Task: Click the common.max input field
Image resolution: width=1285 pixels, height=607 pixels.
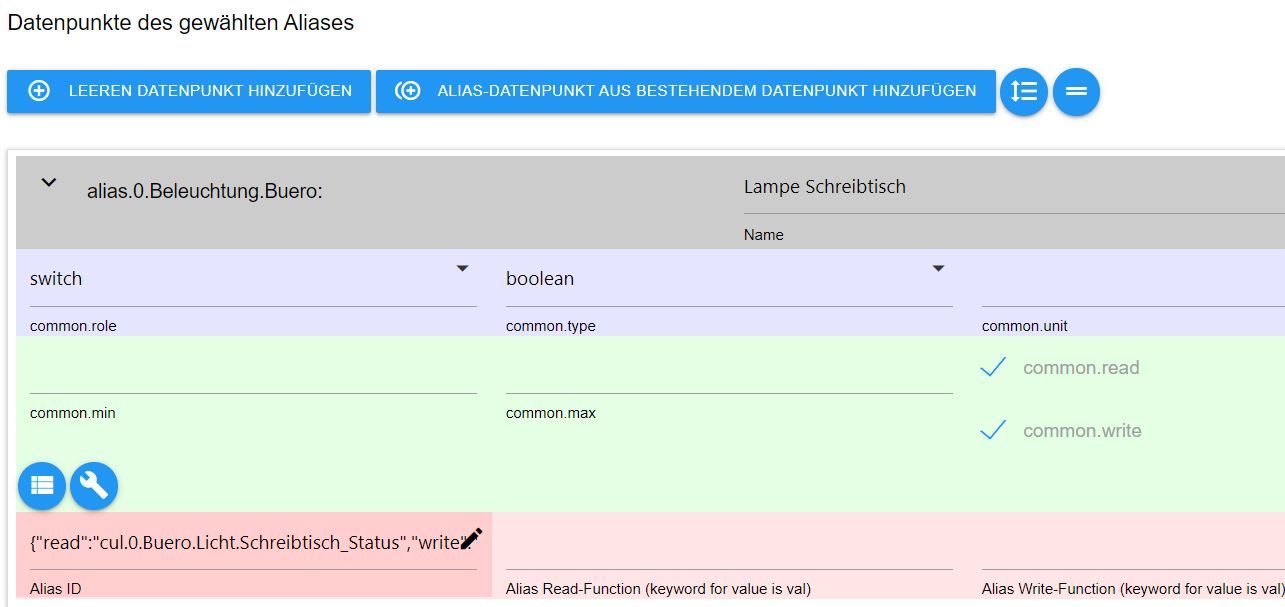Action: pyautogui.click(x=729, y=370)
